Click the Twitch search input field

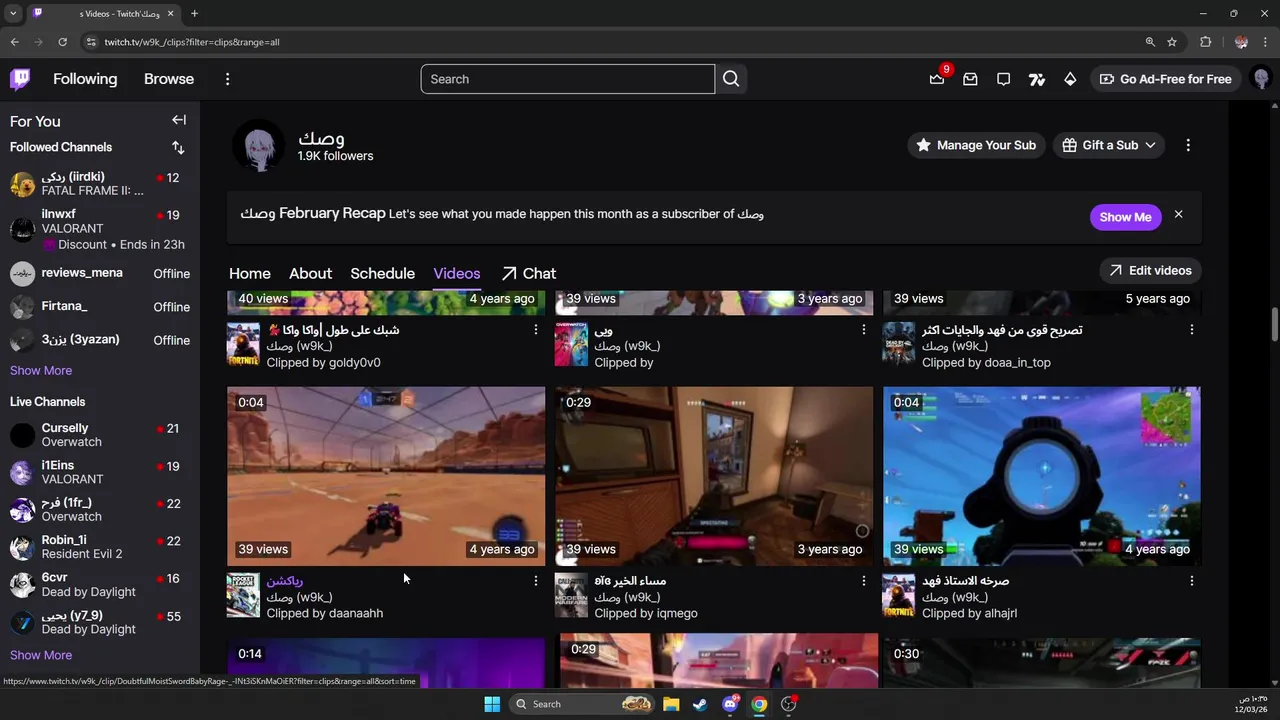point(568,79)
